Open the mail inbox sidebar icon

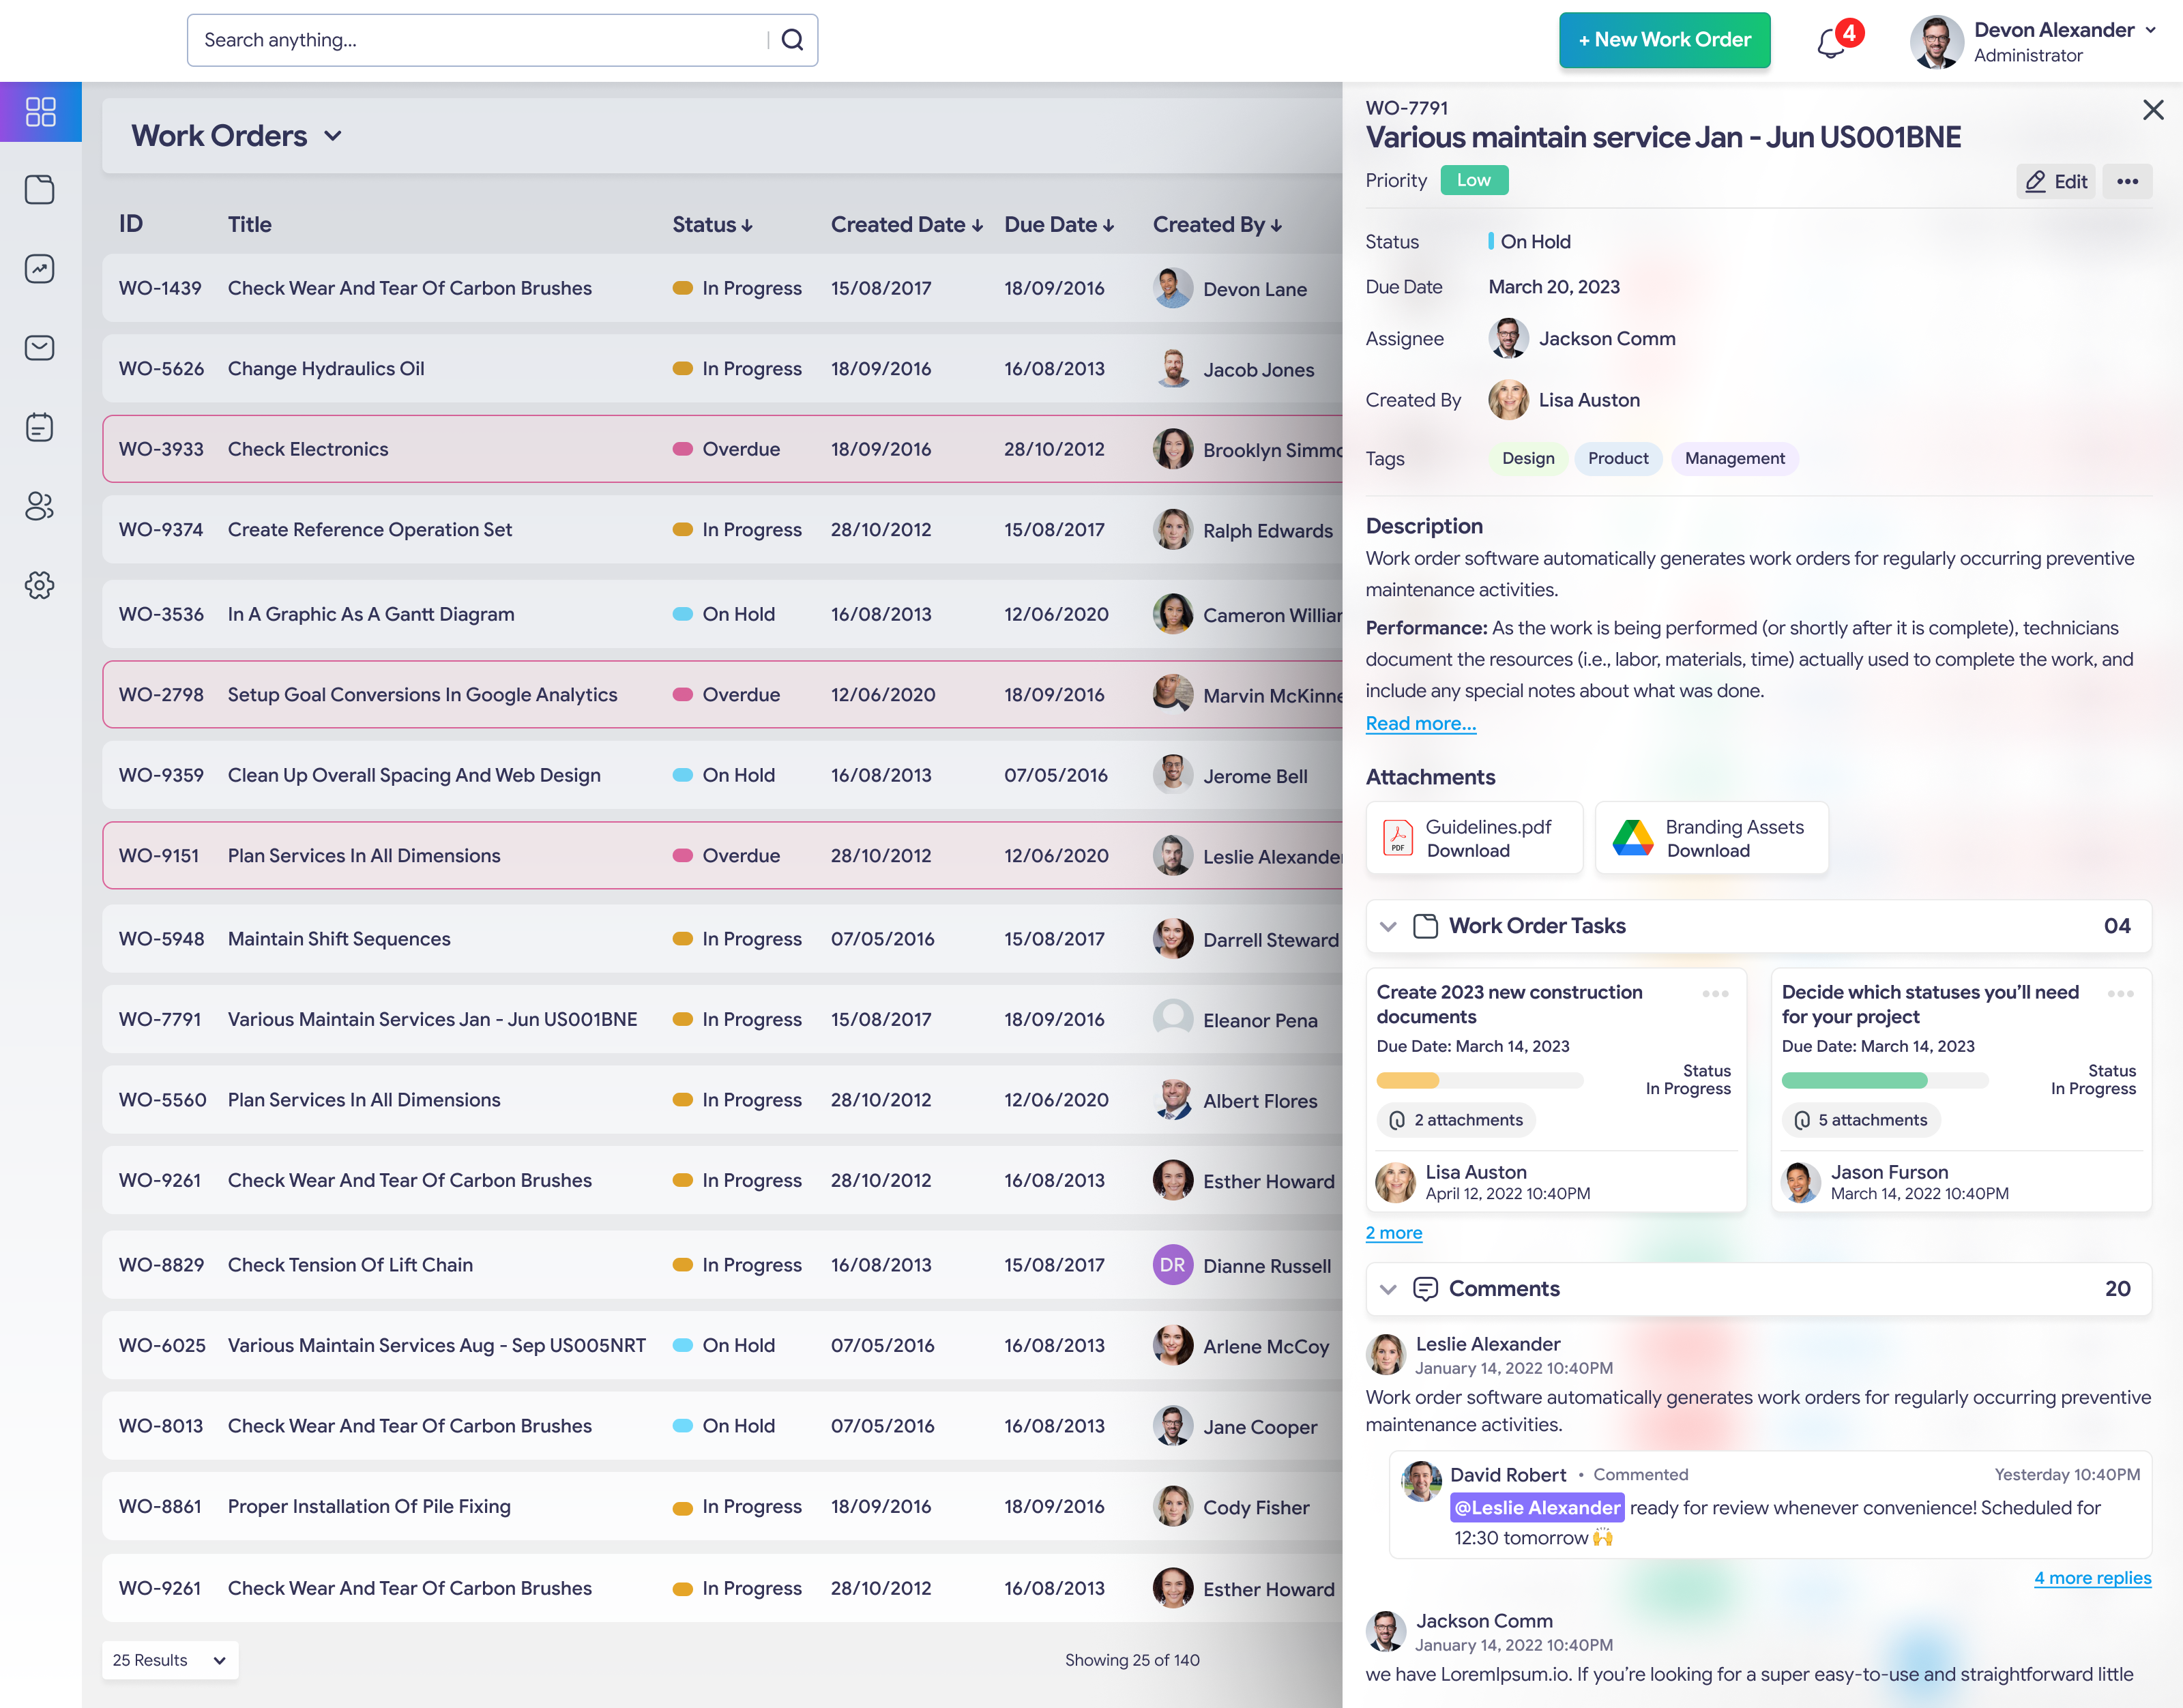tap(40, 348)
